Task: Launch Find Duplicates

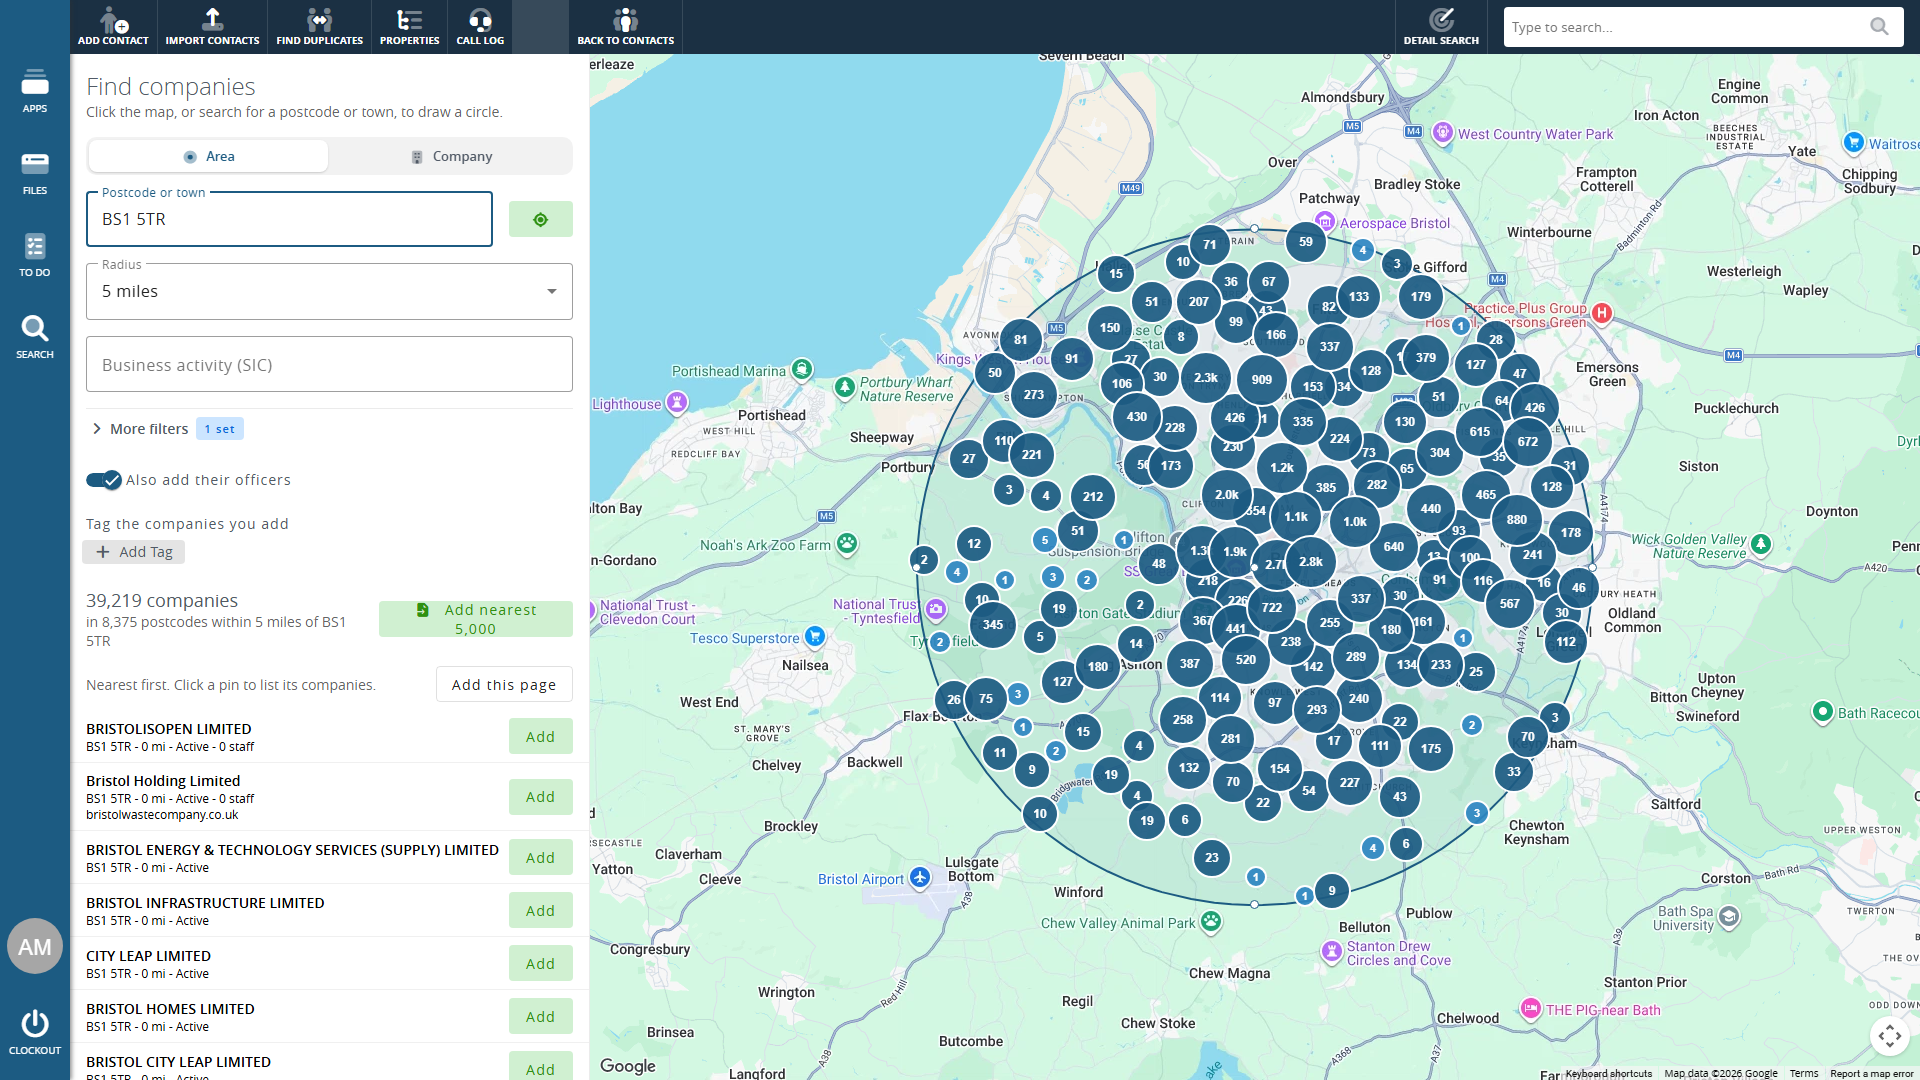Action: pyautogui.click(x=320, y=27)
